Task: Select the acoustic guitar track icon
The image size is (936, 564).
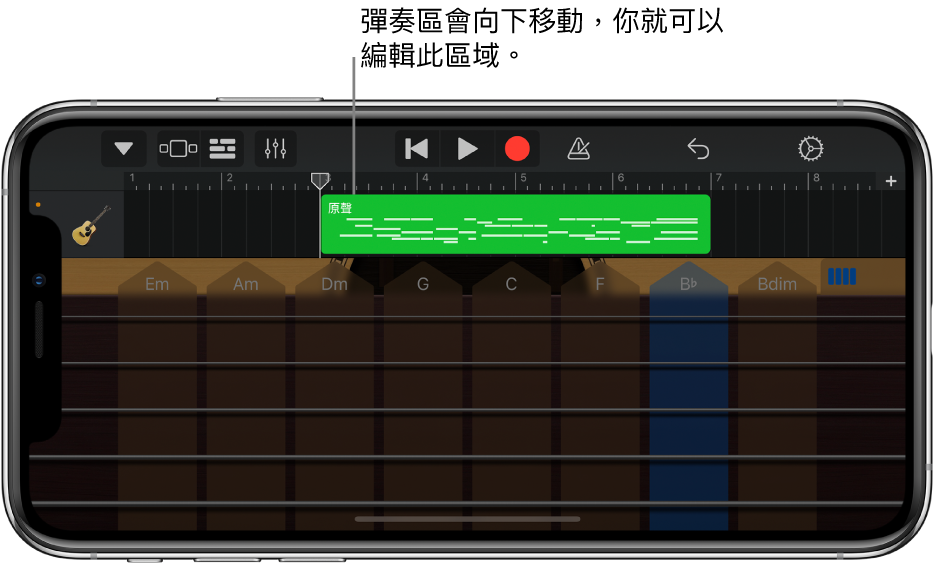Action: pos(91,225)
